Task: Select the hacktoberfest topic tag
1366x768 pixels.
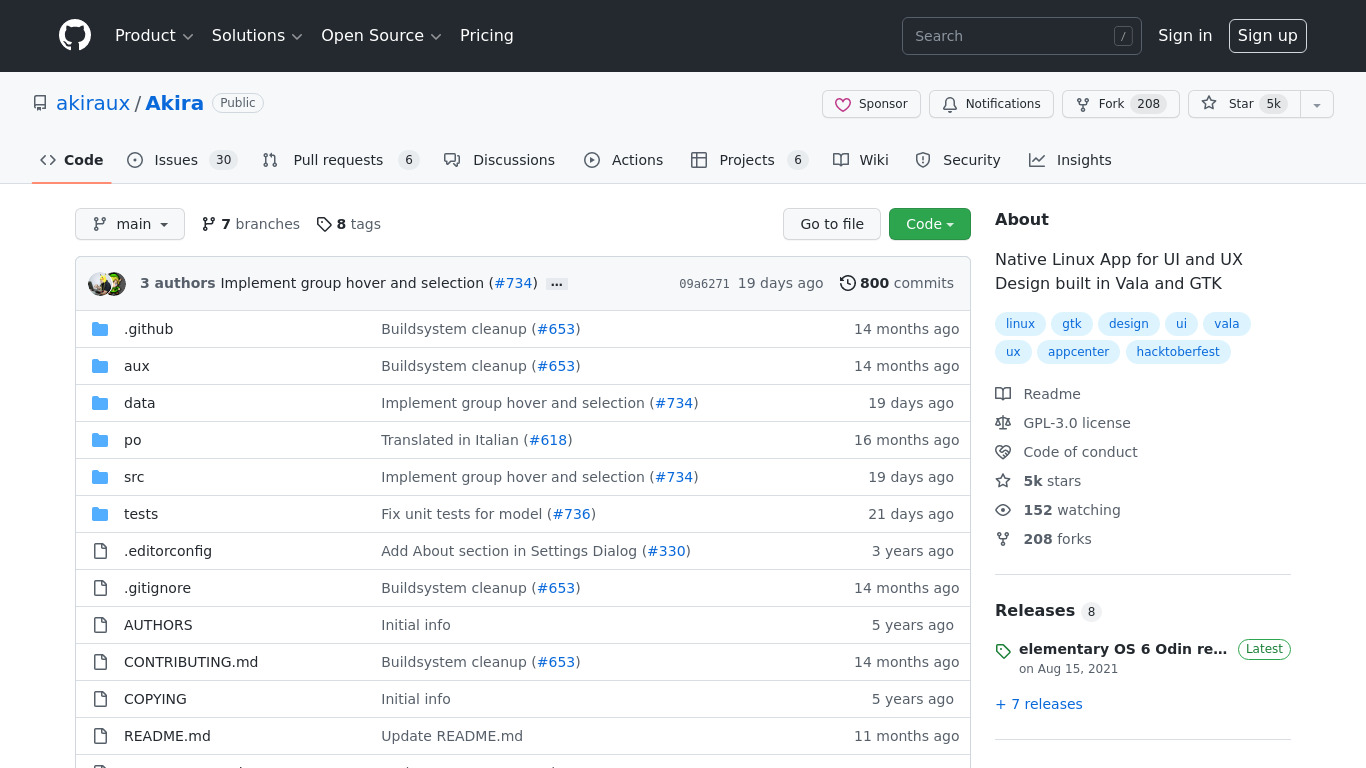Action: [x=1178, y=352]
